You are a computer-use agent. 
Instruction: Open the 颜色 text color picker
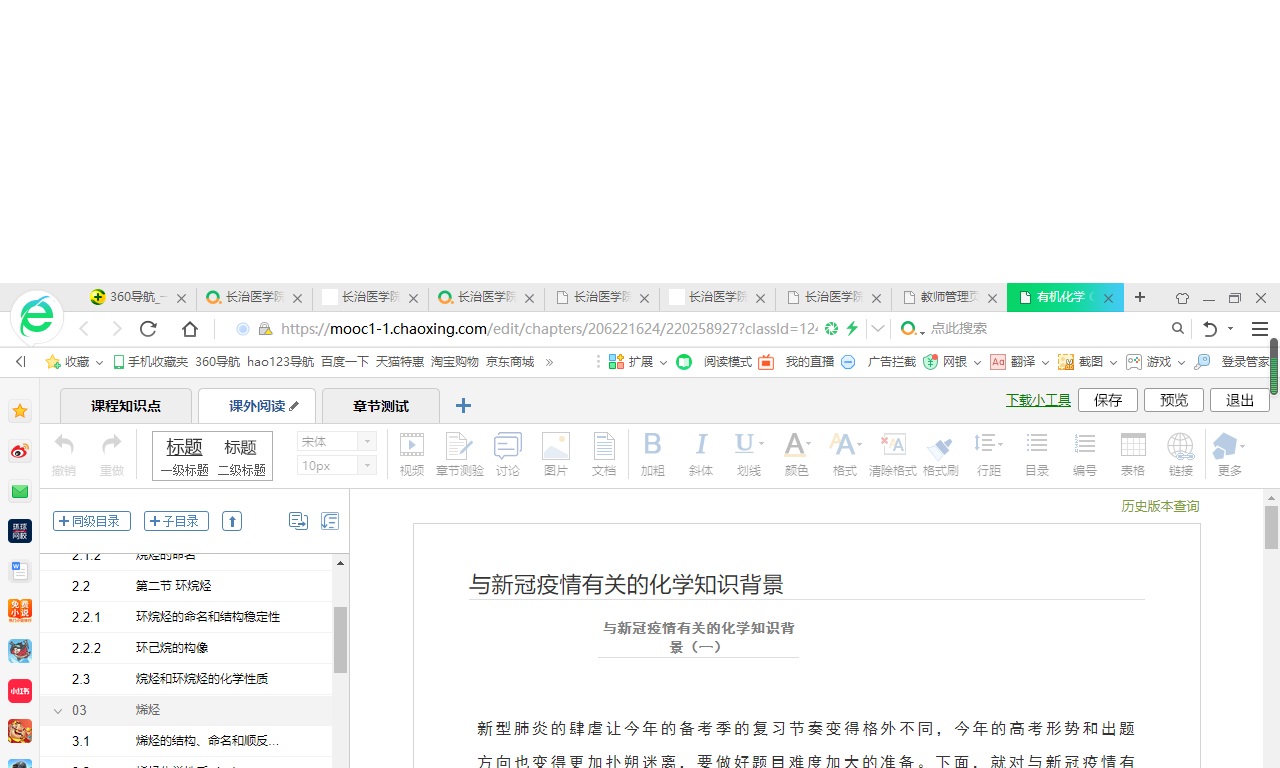tap(796, 454)
